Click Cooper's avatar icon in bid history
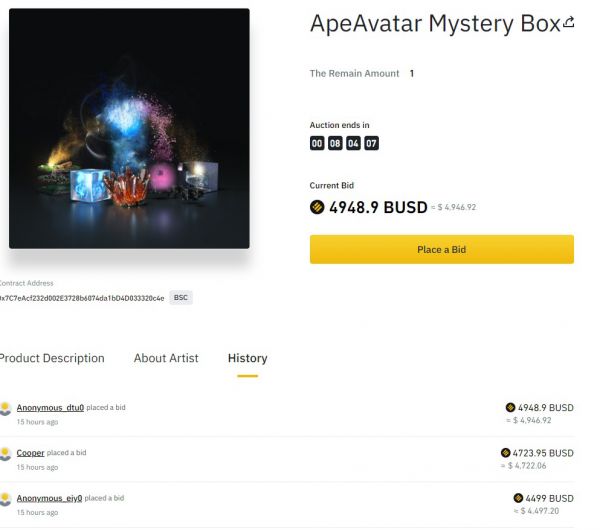The height and width of the screenshot is (530, 600). click(x=6, y=453)
